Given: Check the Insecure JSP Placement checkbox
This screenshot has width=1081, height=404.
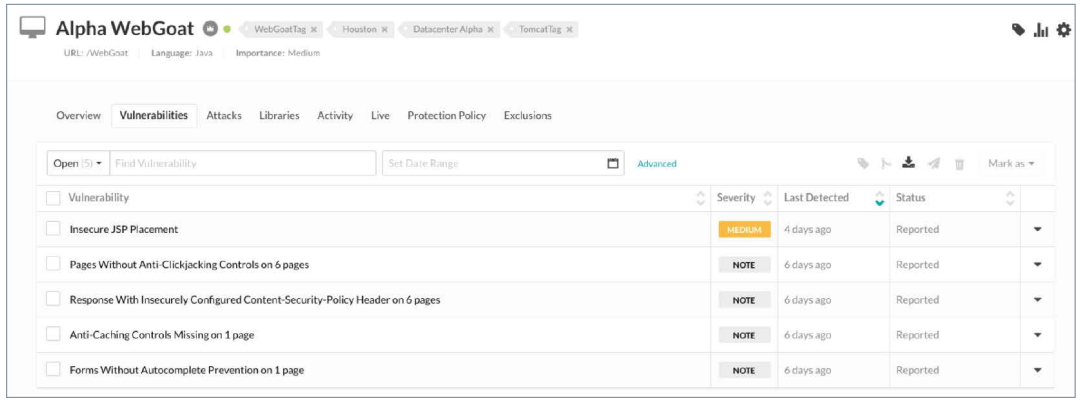Looking at the screenshot, I should click(x=54, y=229).
